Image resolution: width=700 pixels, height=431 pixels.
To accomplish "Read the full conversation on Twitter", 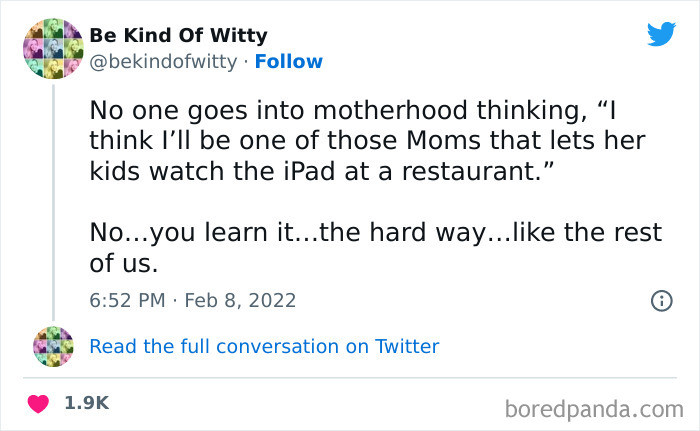I will (x=264, y=347).
